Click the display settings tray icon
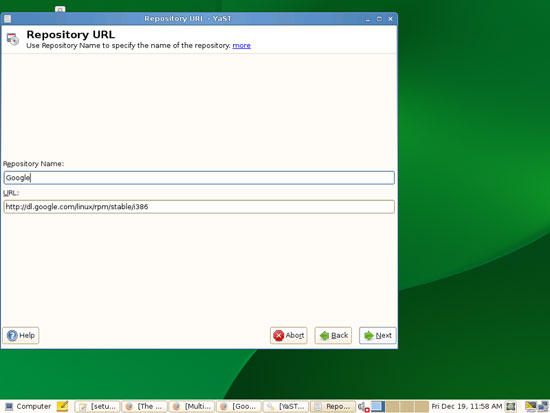550x413 pixels. [x=531, y=406]
